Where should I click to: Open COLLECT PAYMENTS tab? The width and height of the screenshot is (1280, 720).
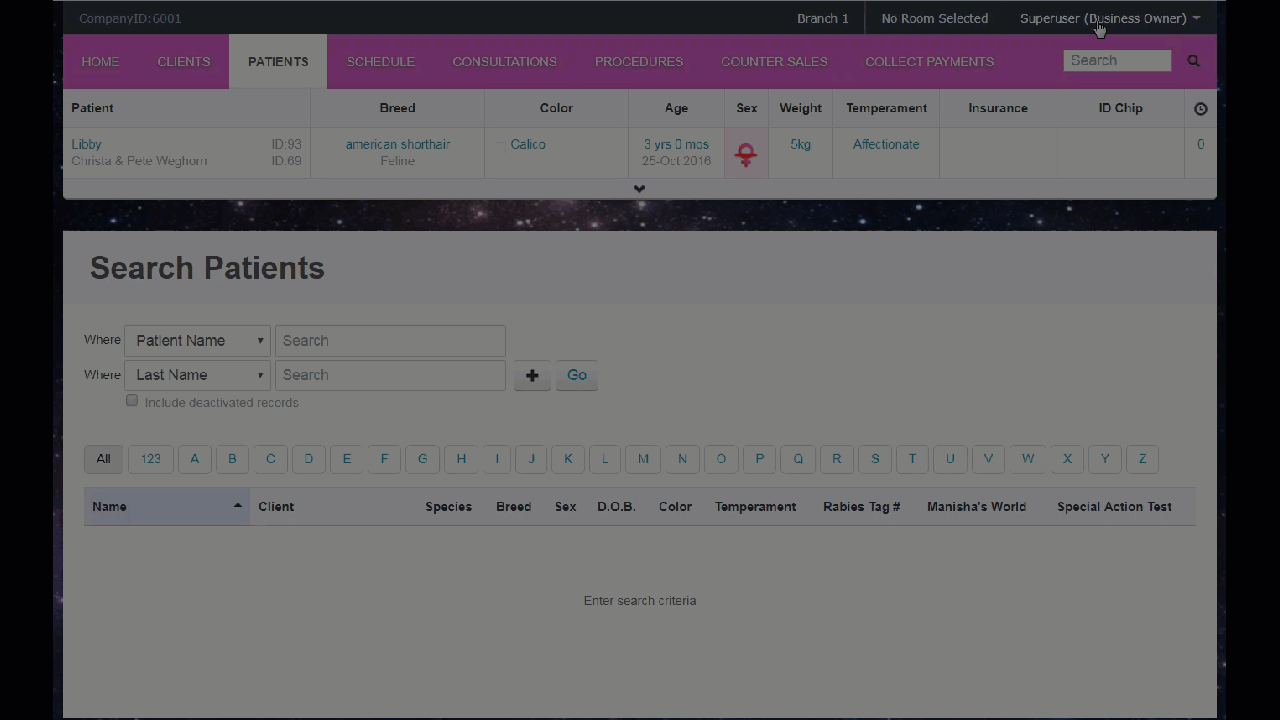coord(930,61)
